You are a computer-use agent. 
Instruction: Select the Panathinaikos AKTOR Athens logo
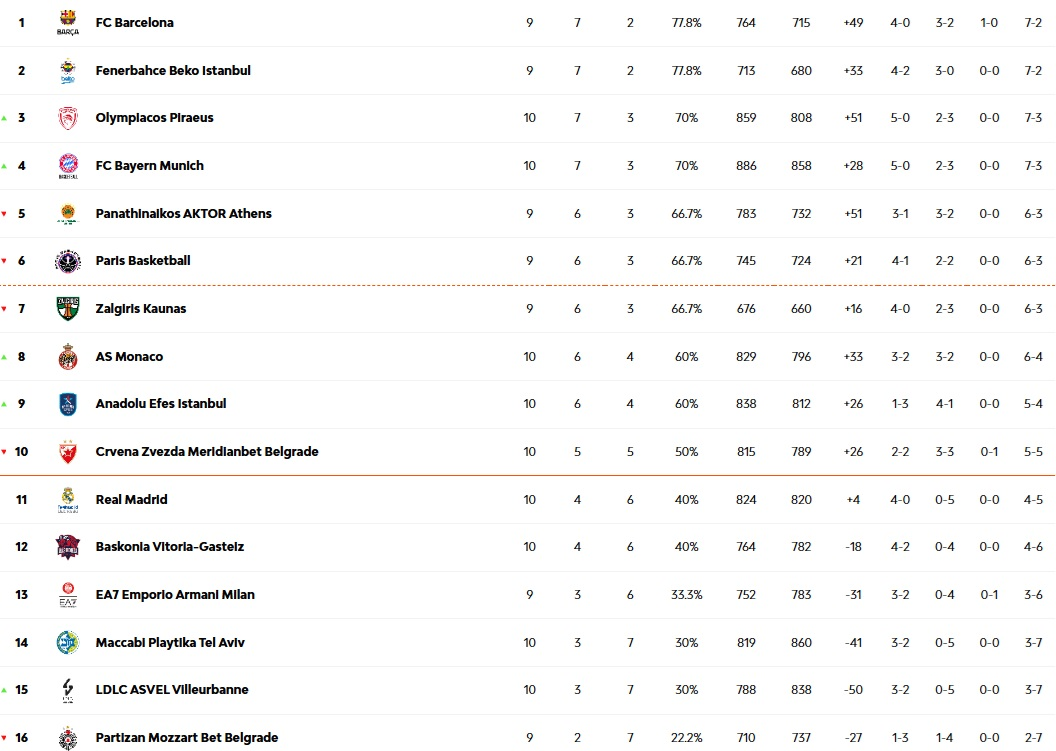coord(68,214)
